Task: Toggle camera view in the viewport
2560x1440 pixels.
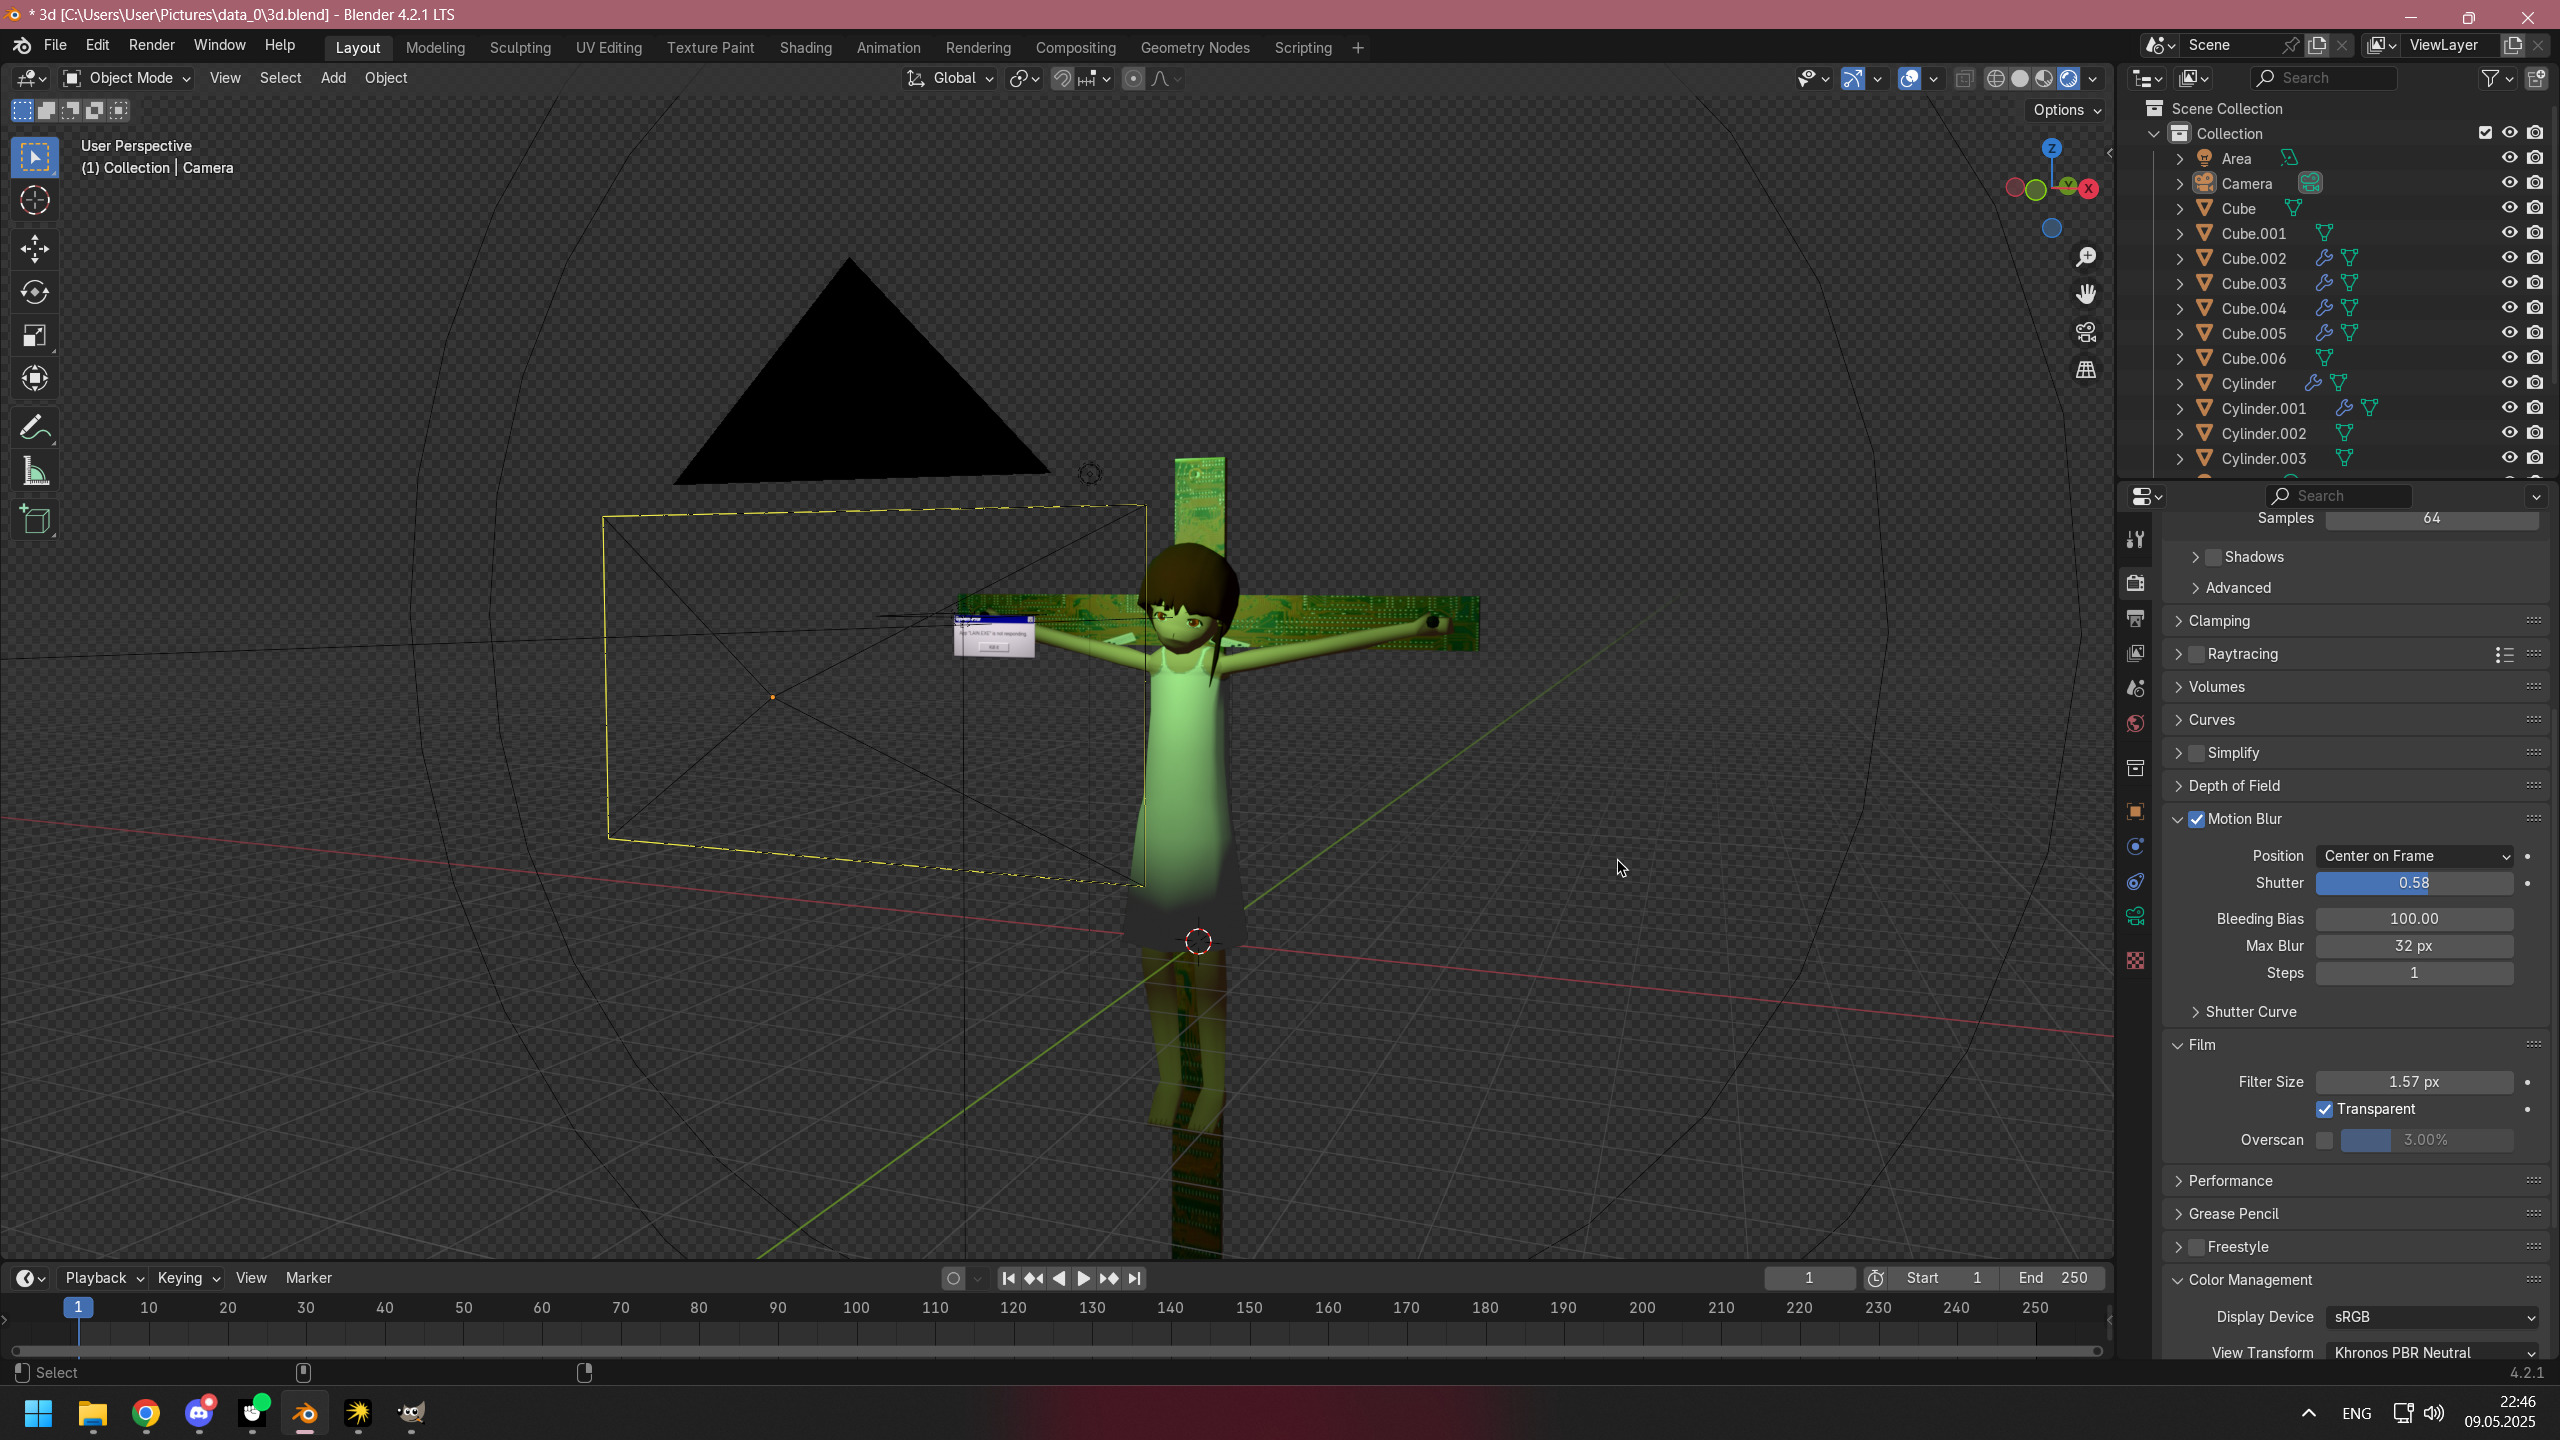Action: 2086,332
